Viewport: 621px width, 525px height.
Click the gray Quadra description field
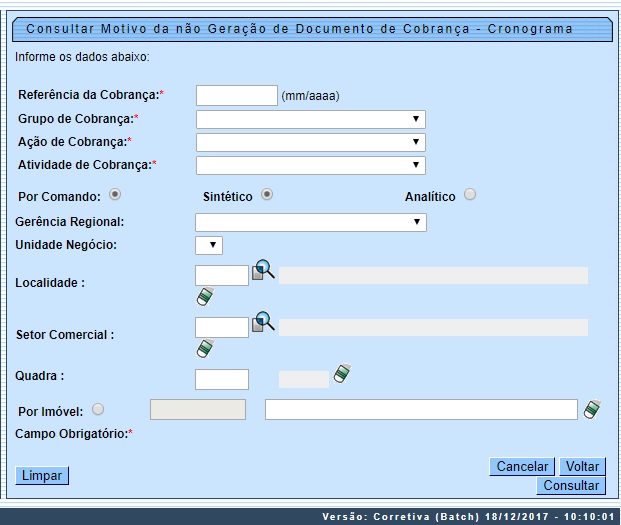click(x=304, y=379)
